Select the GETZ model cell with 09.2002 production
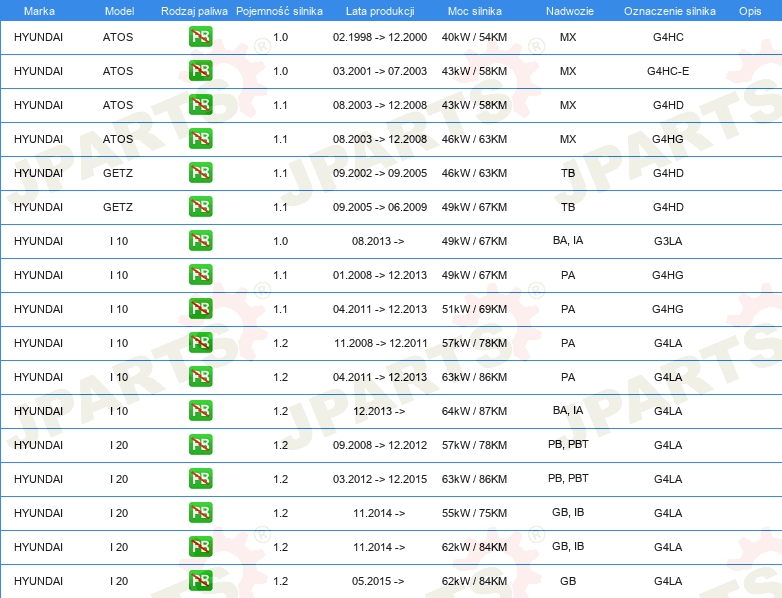 [118, 173]
